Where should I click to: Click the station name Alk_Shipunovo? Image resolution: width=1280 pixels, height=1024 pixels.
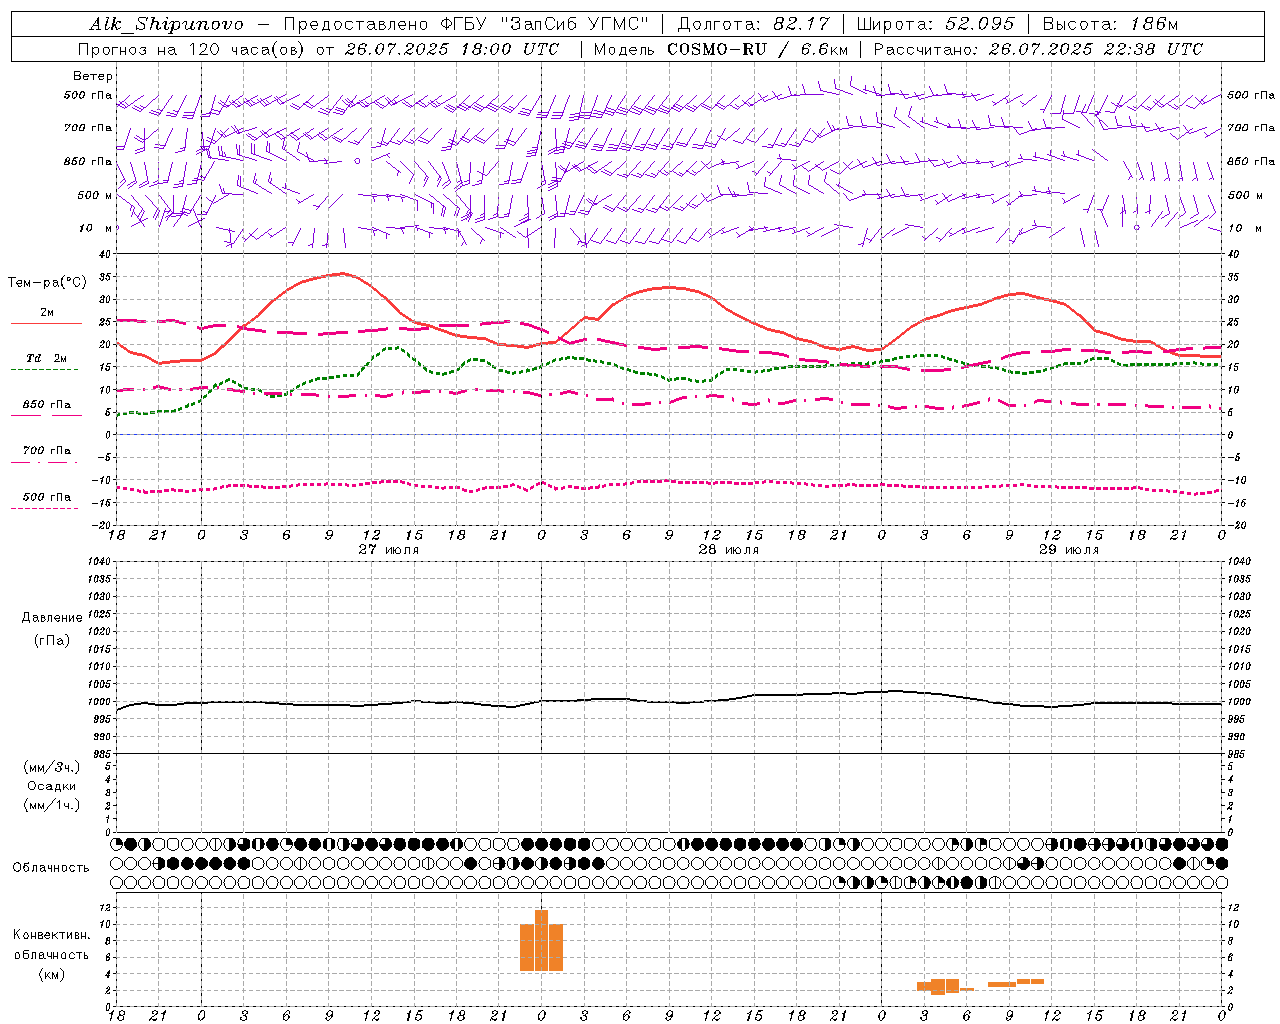coord(166,24)
